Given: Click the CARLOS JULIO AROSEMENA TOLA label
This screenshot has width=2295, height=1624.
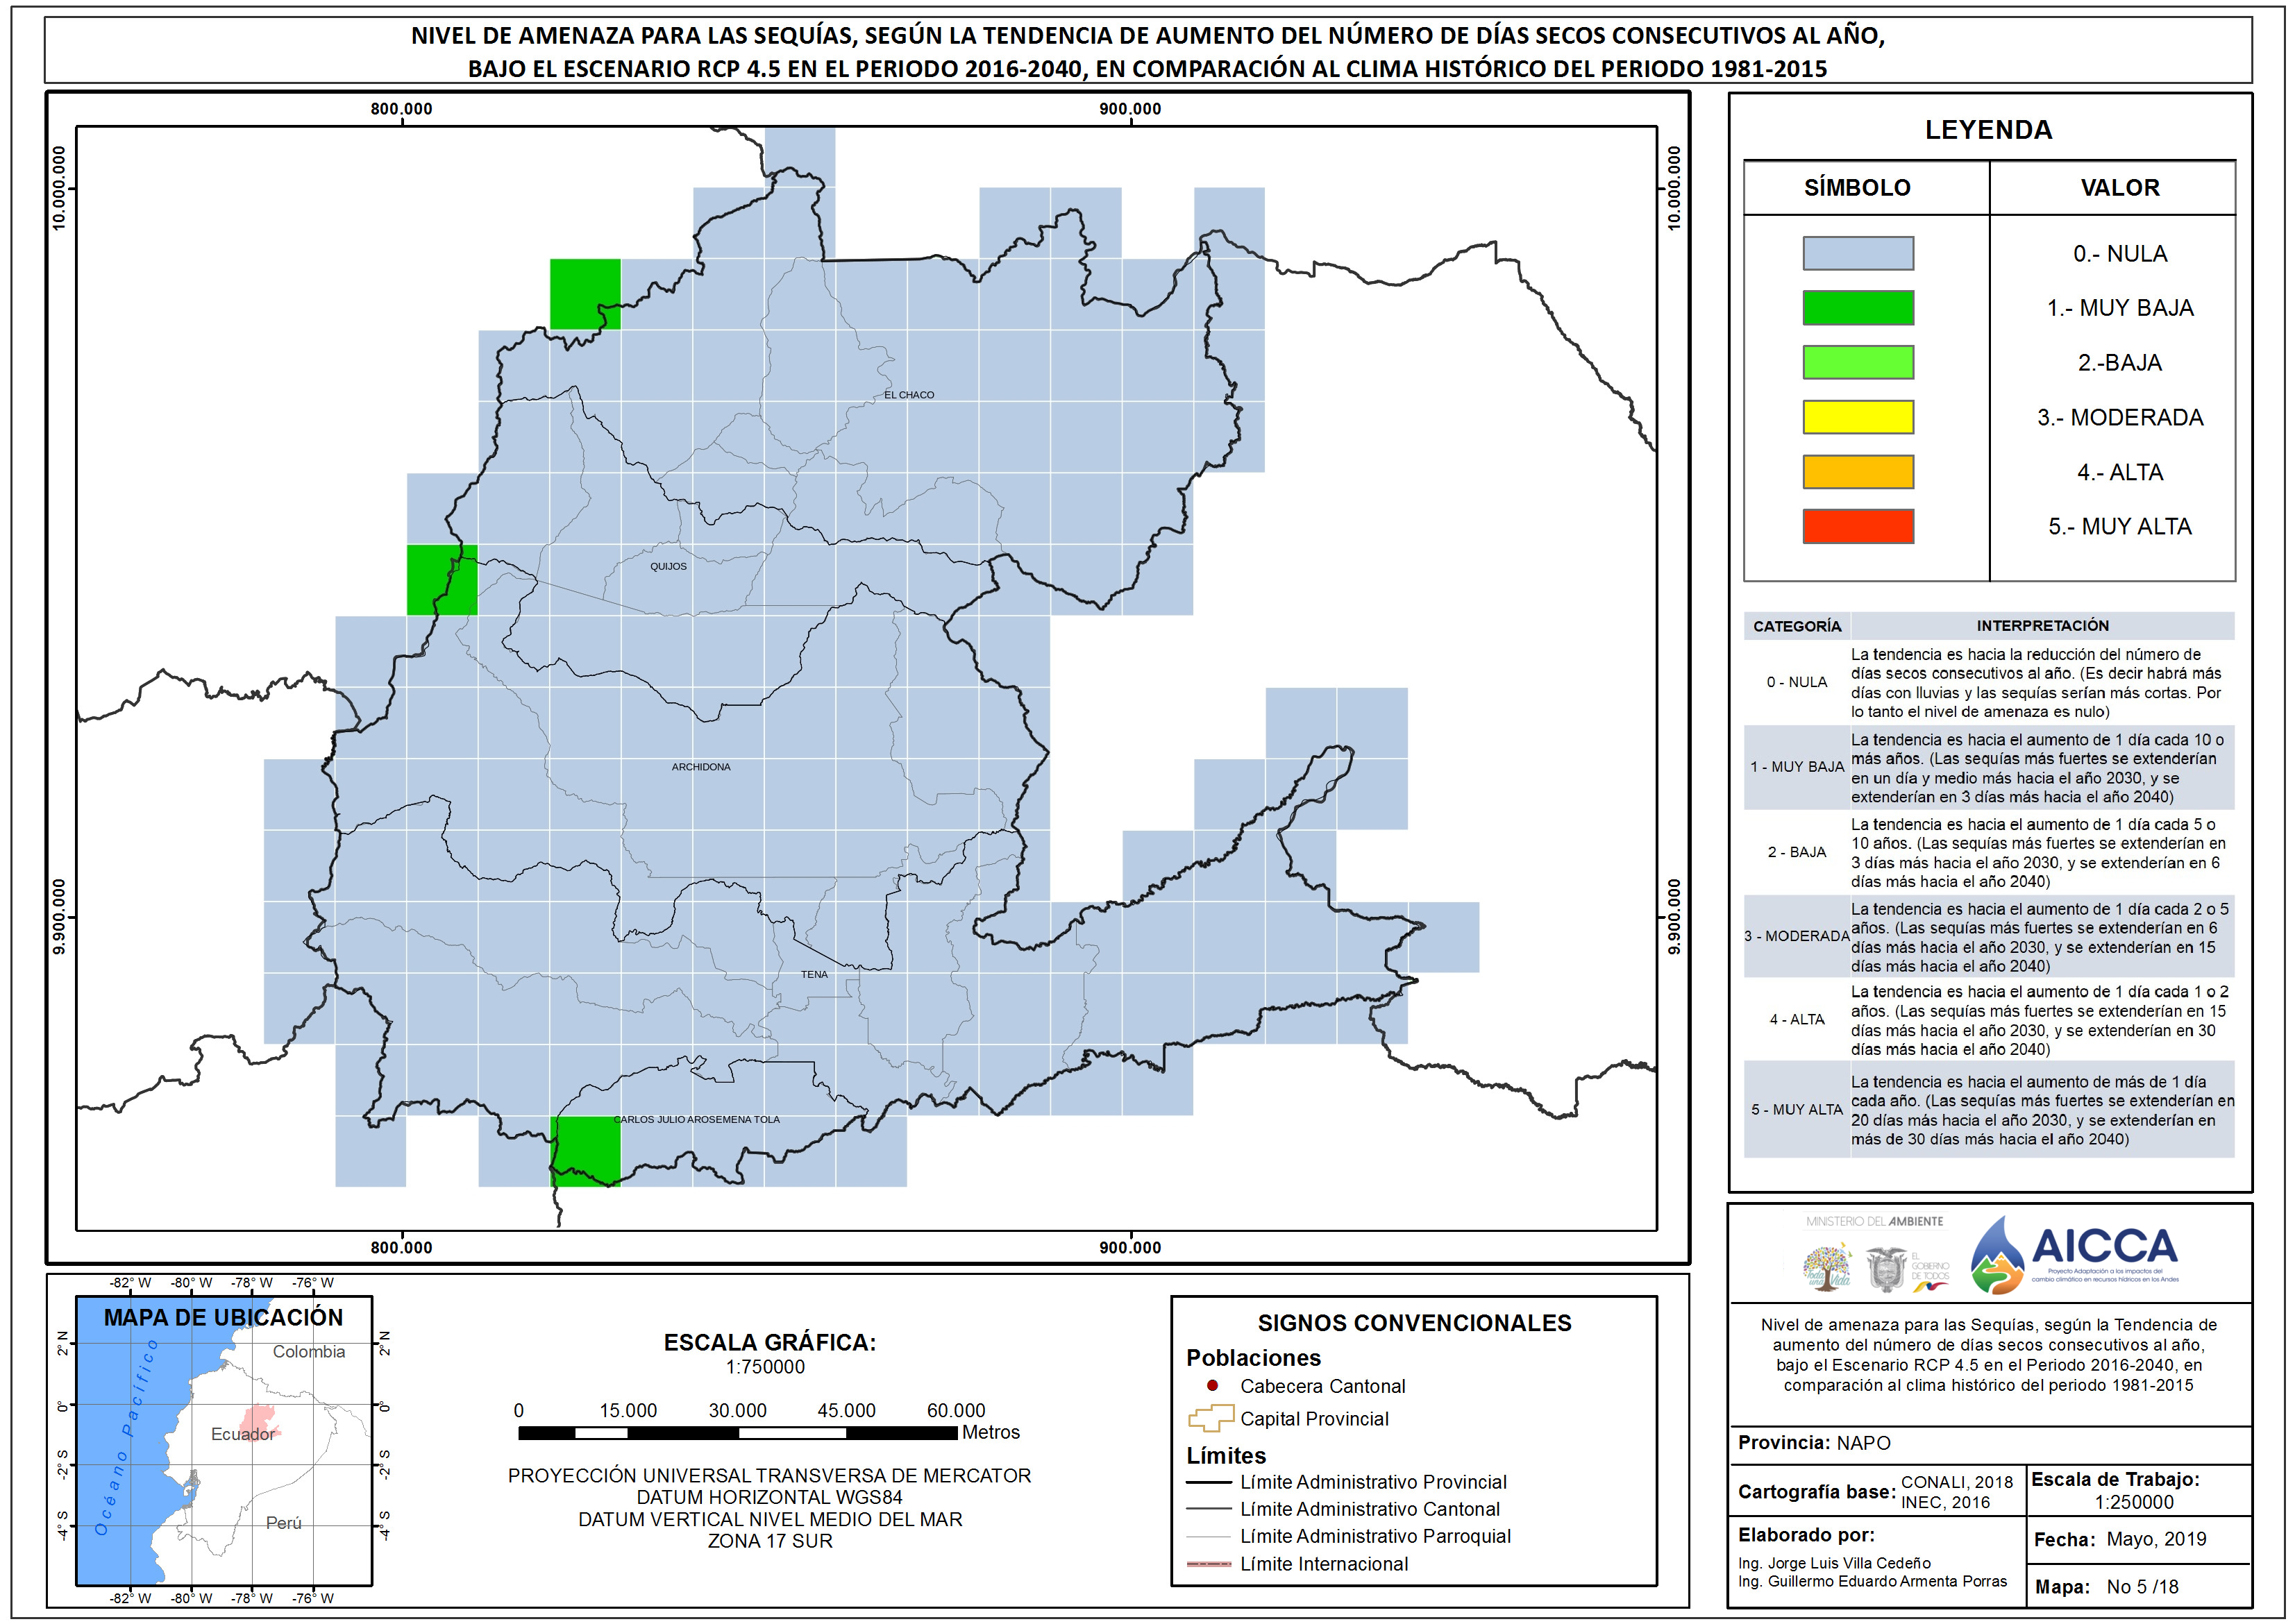Looking at the screenshot, I should point(697,1119).
